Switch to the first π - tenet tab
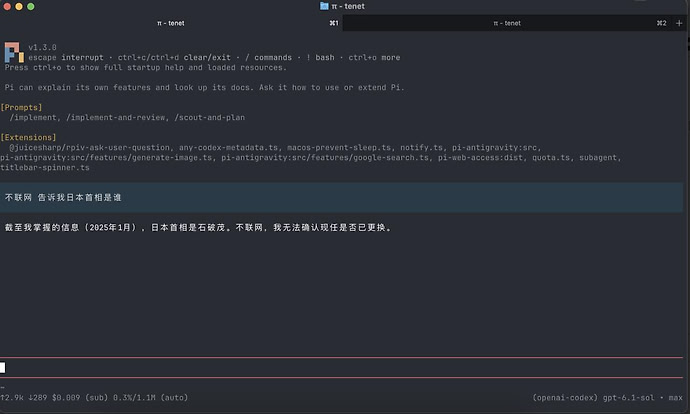This screenshot has height=414, width=690. (171, 23)
